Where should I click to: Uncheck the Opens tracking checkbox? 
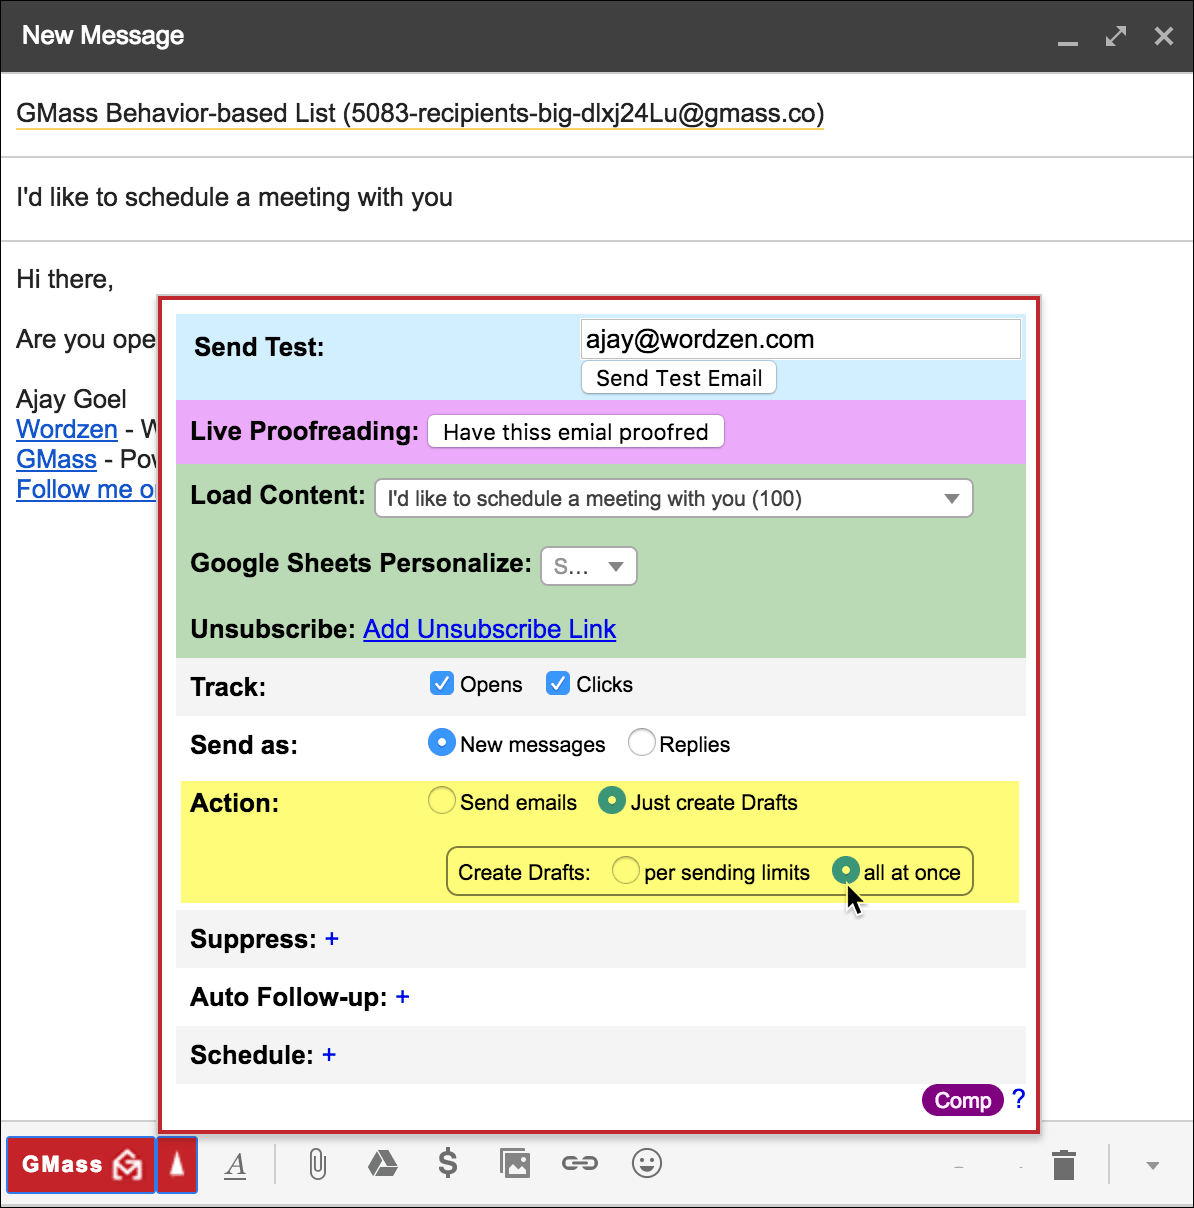pyautogui.click(x=442, y=683)
